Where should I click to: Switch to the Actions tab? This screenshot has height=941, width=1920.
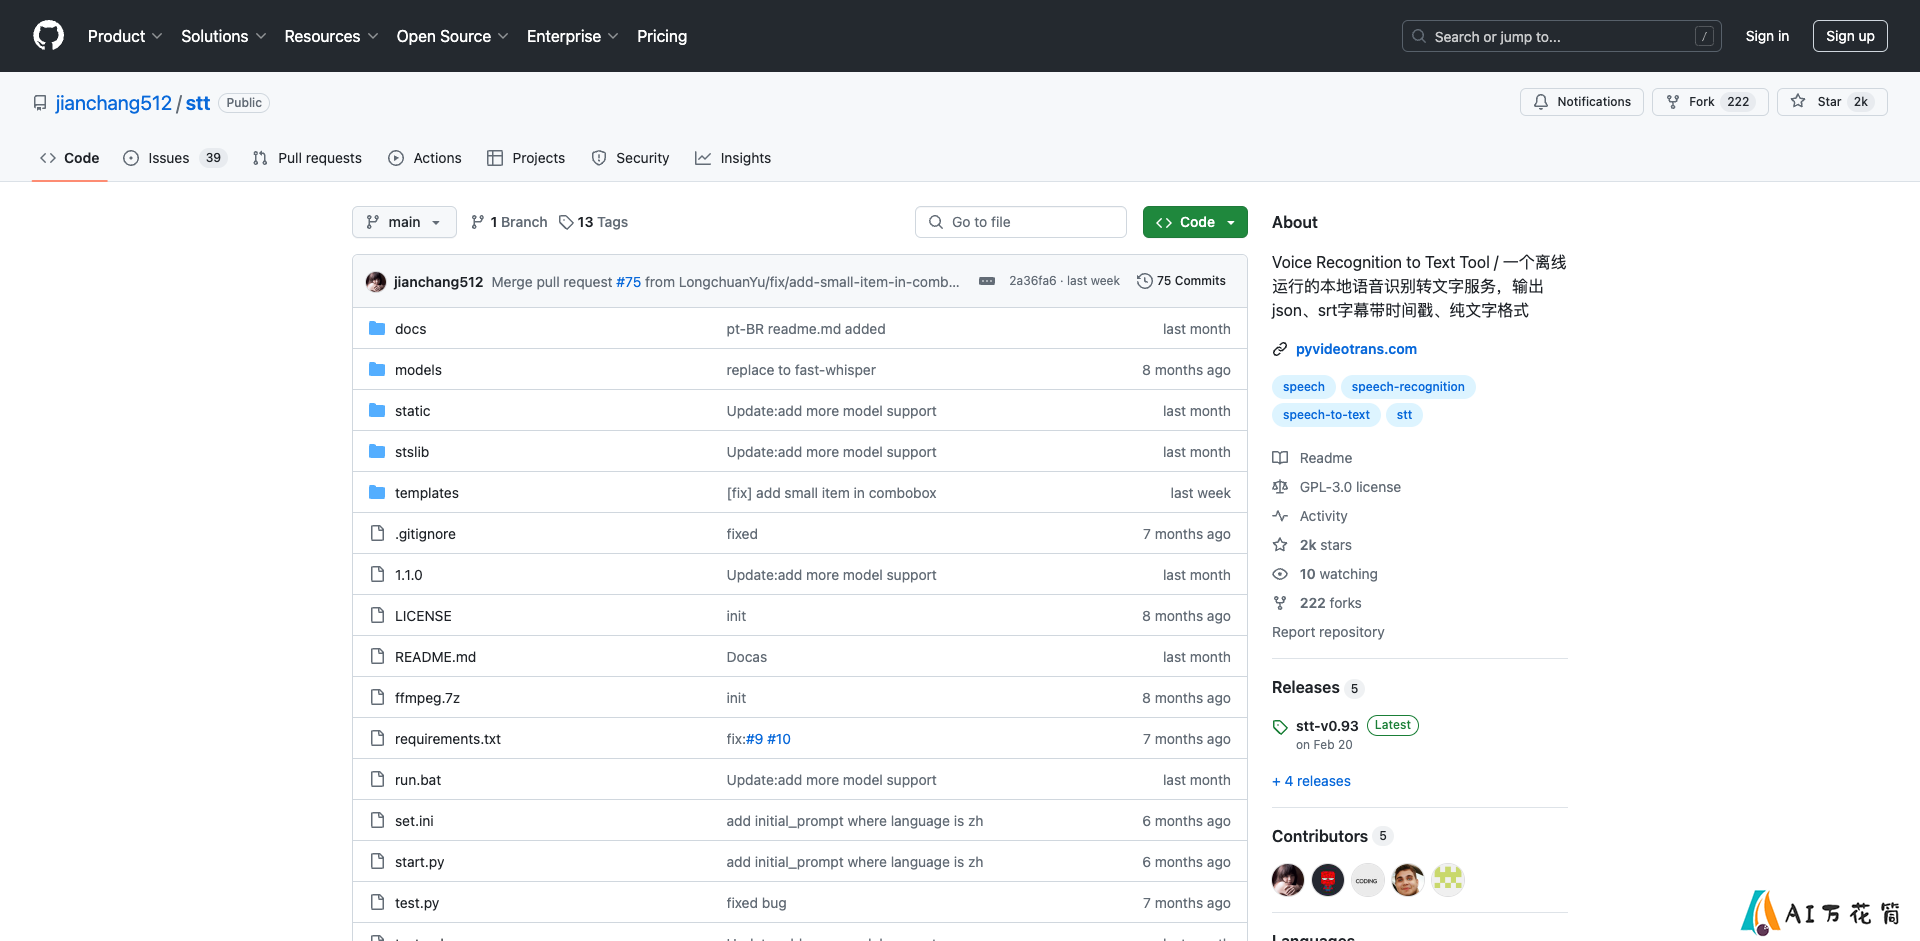point(425,158)
